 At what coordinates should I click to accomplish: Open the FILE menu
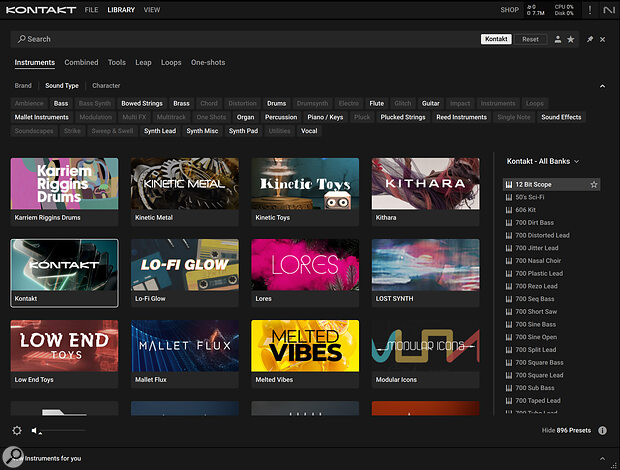pos(91,10)
